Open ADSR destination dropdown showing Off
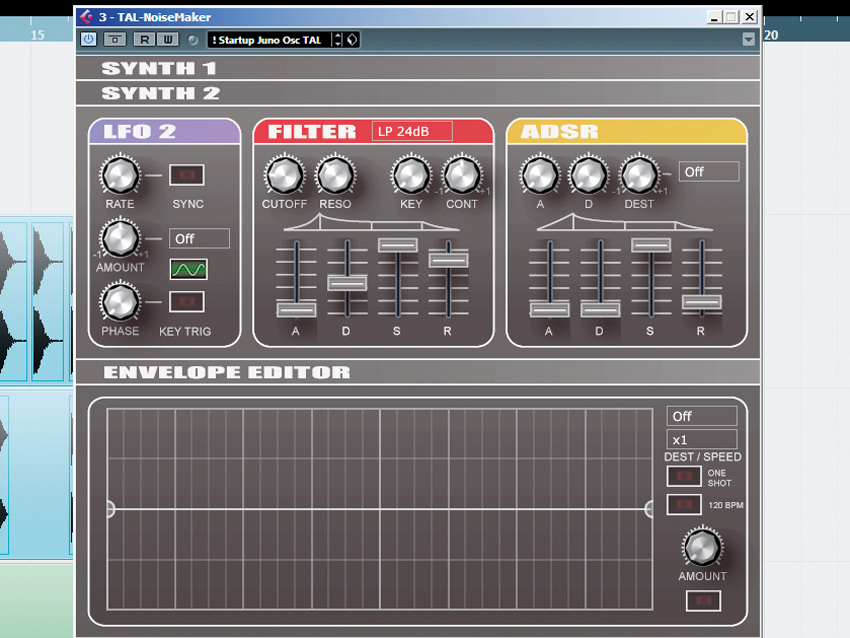Screen dimensions: 850x638 709,172
